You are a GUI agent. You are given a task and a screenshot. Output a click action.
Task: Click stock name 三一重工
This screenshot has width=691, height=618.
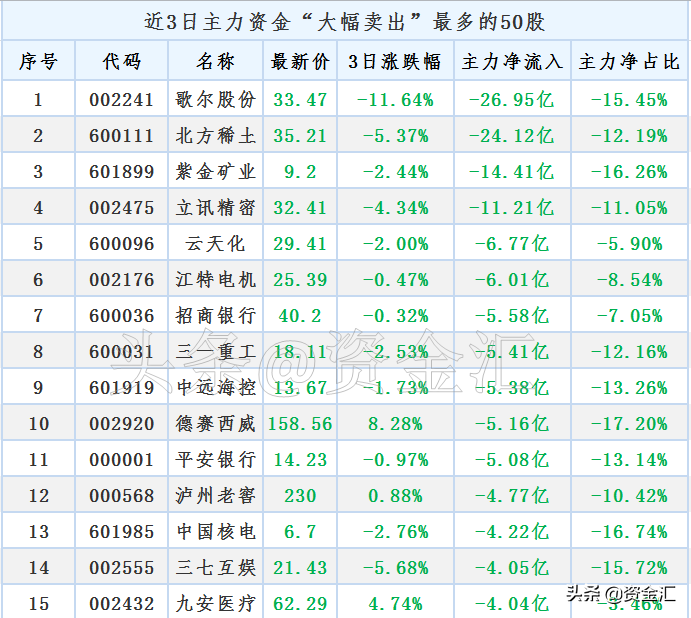pos(215,352)
